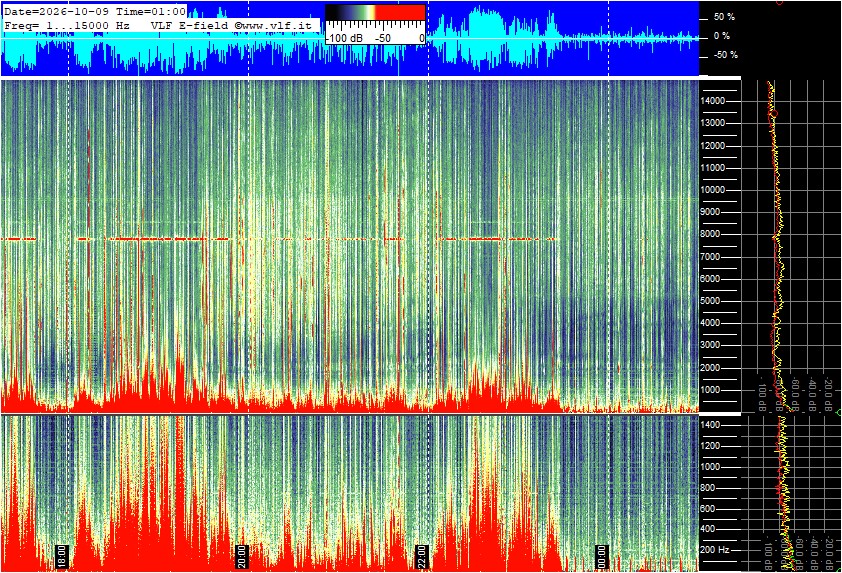842x573 pixels.
Task: Click the 50 % amplitude axis label
Action: pos(724,17)
